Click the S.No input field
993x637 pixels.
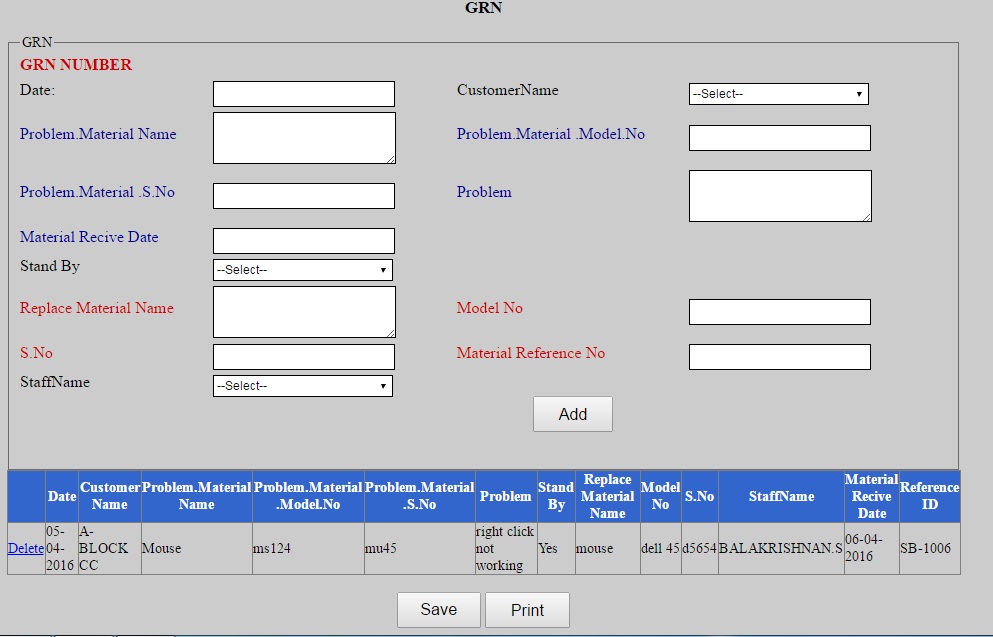coord(301,356)
